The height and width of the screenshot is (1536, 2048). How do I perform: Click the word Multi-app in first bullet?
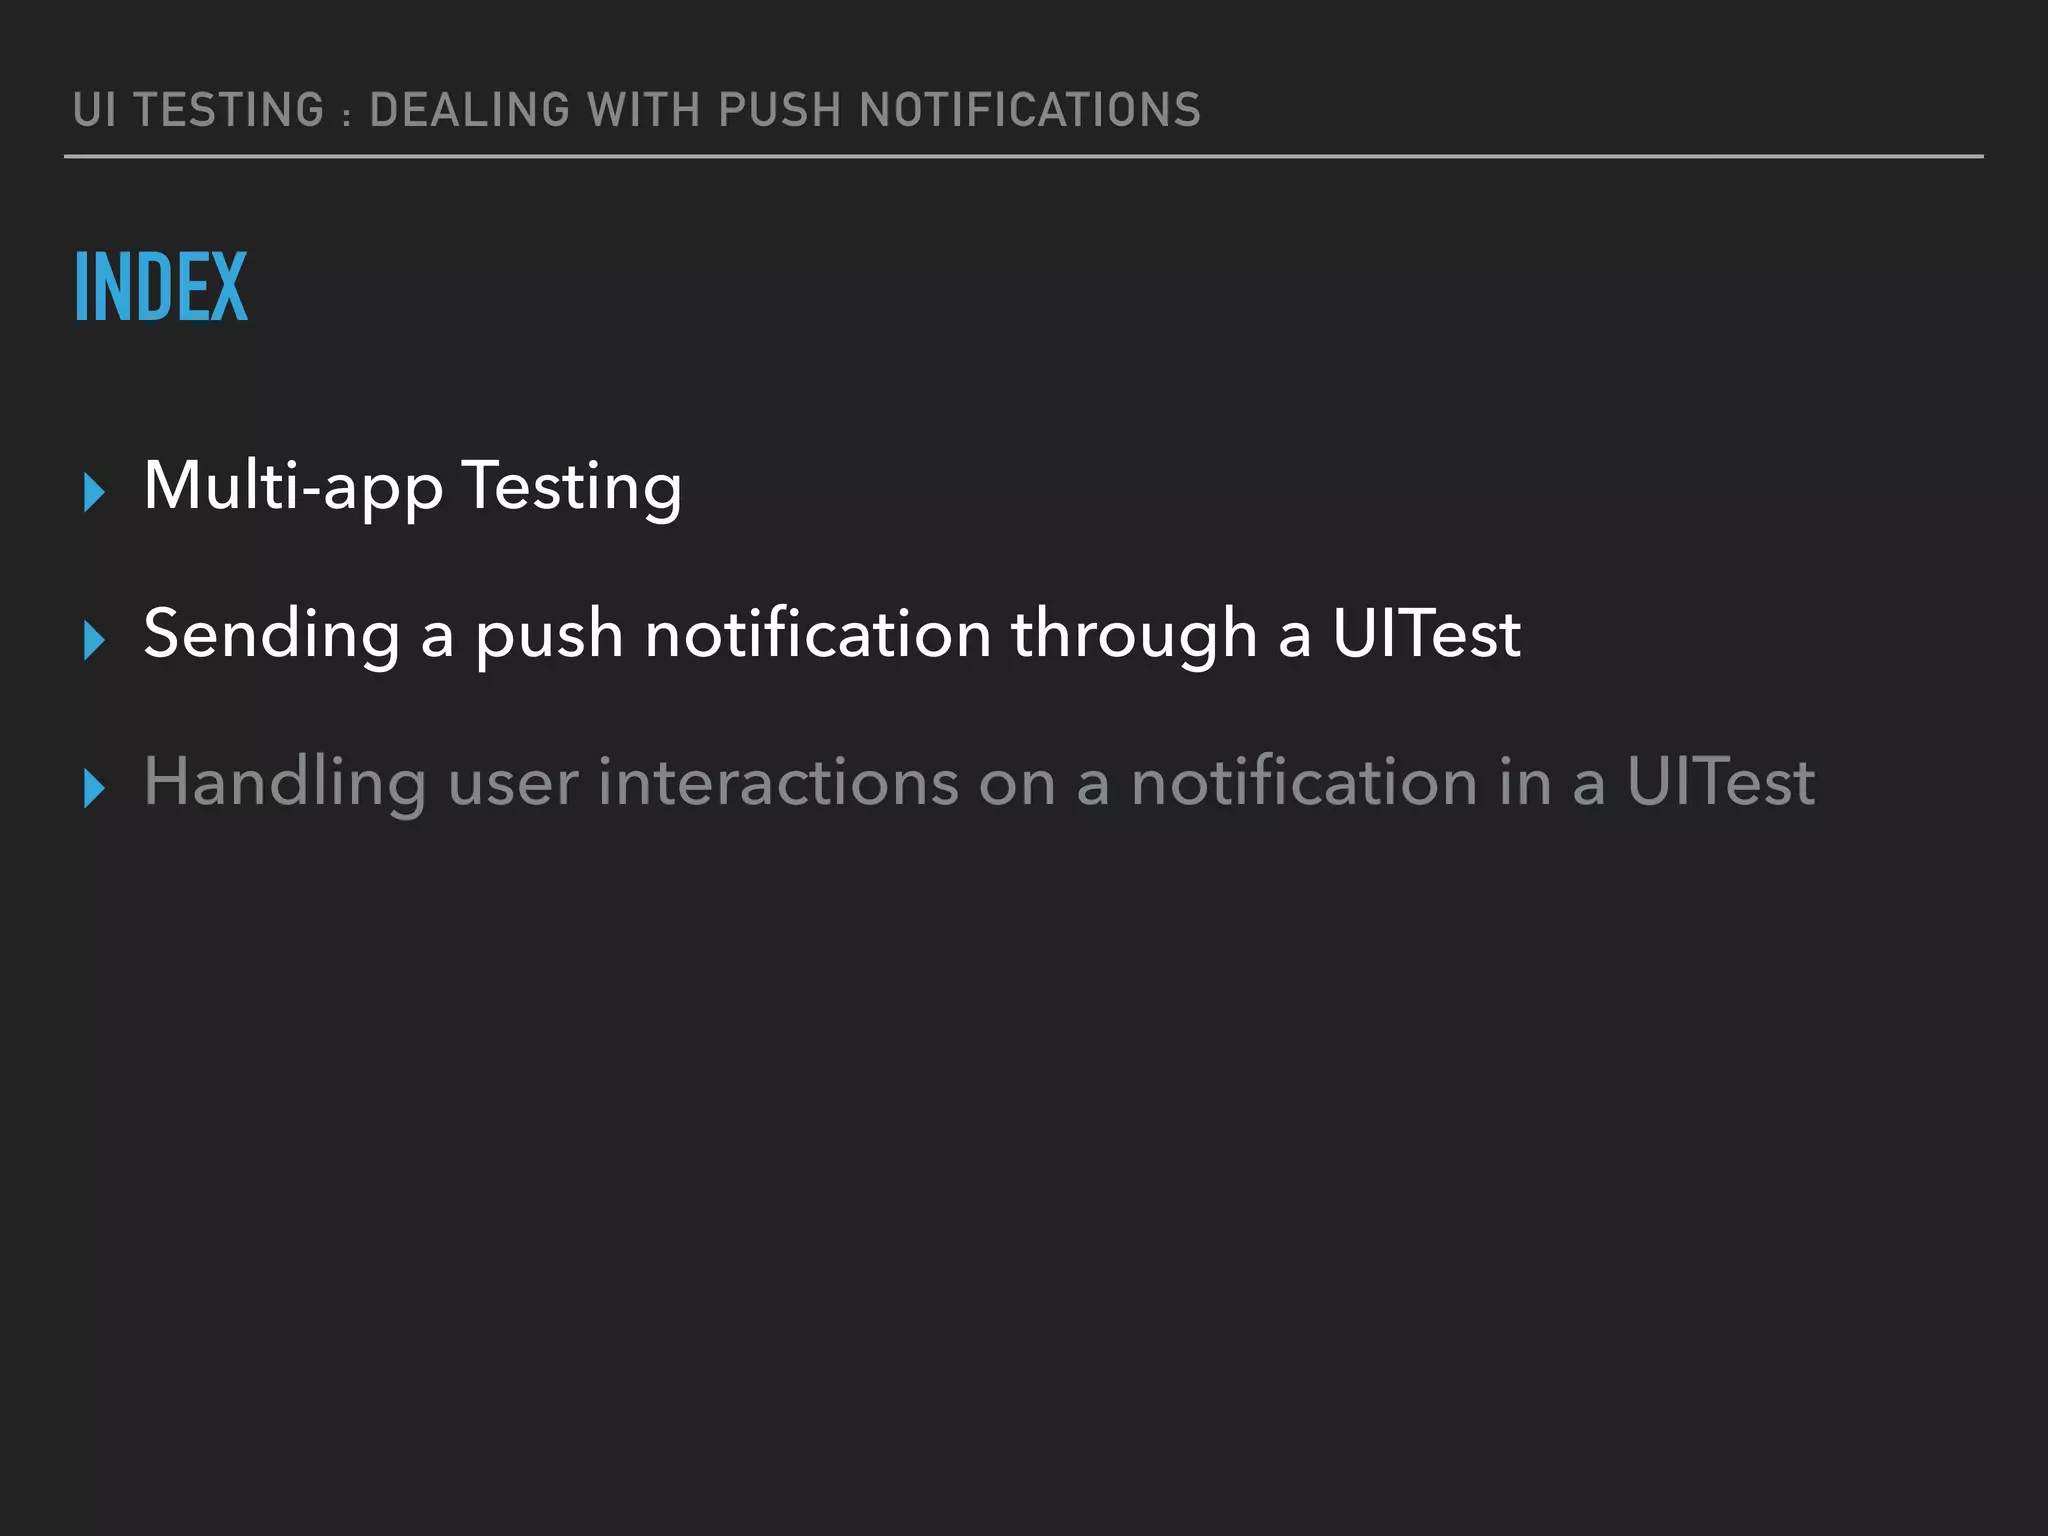[293, 487]
